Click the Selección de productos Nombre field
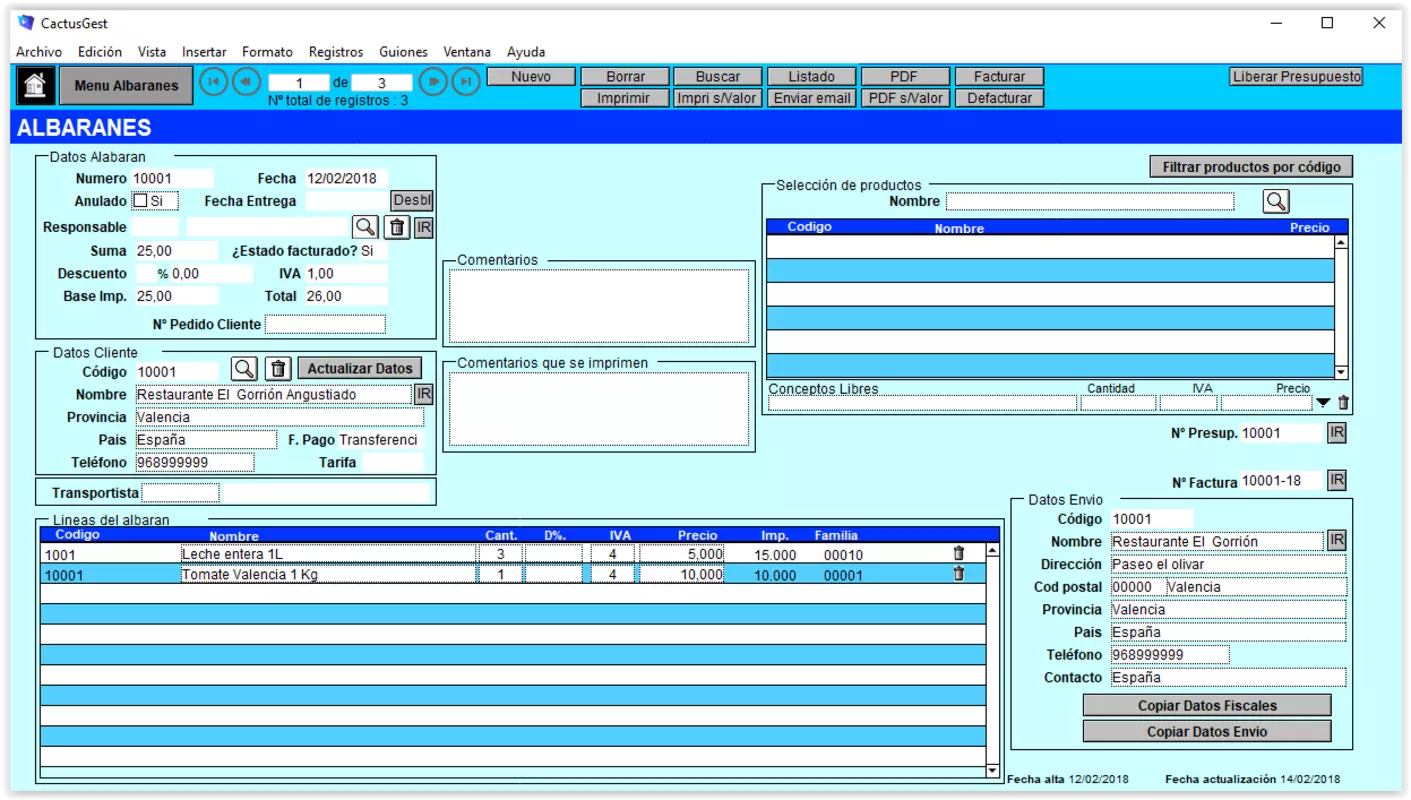The width and height of the screenshot is (1411, 800). (x=1090, y=201)
